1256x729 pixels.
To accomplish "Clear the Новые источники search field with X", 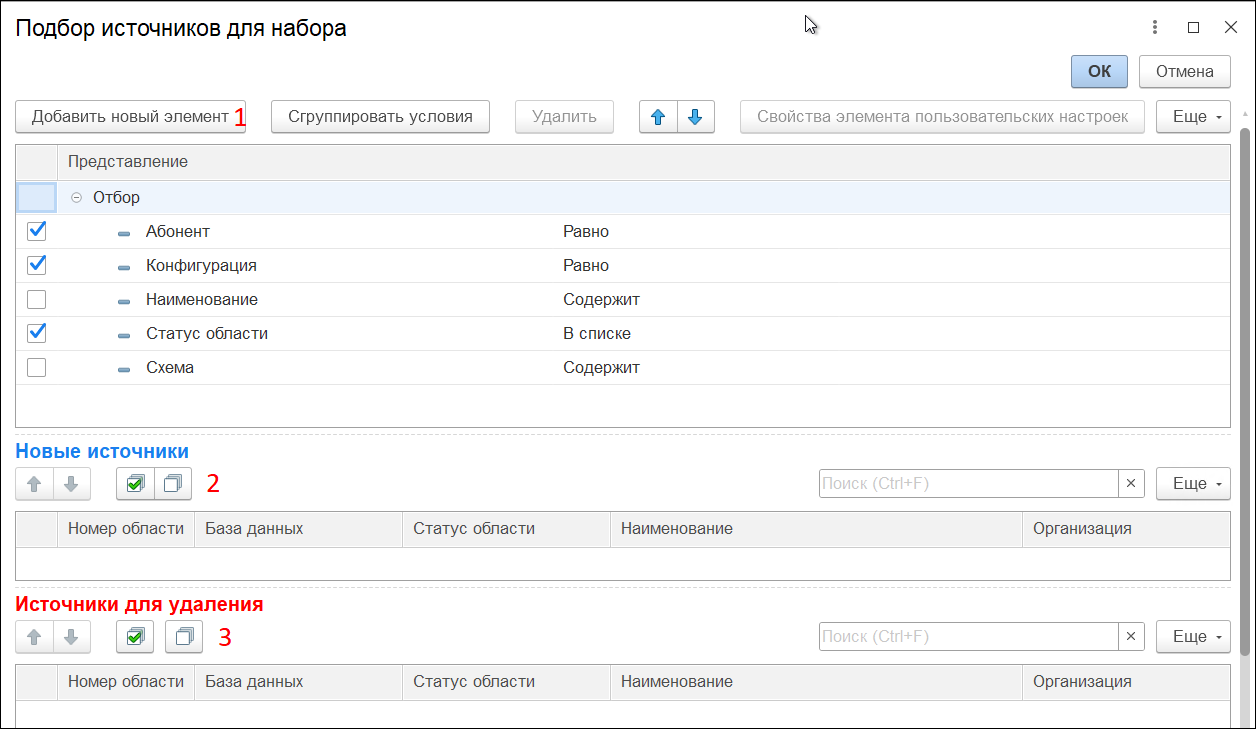I will click(1131, 484).
